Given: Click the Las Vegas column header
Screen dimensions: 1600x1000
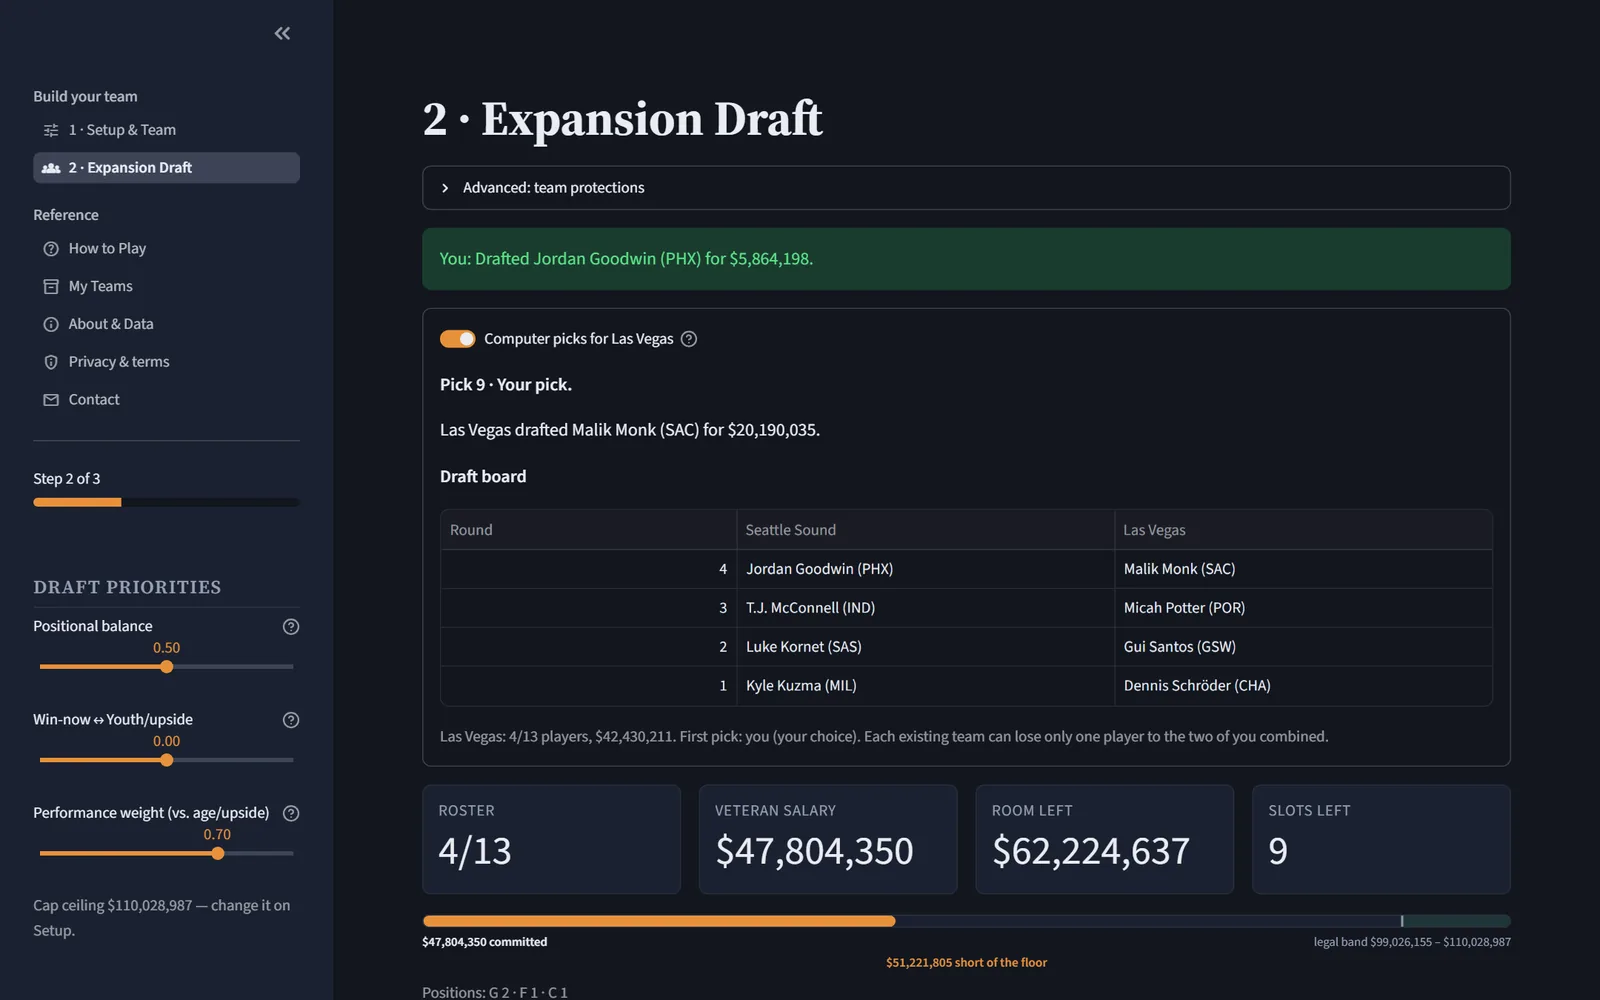Looking at the screenshot, I should coord(1303,530).
